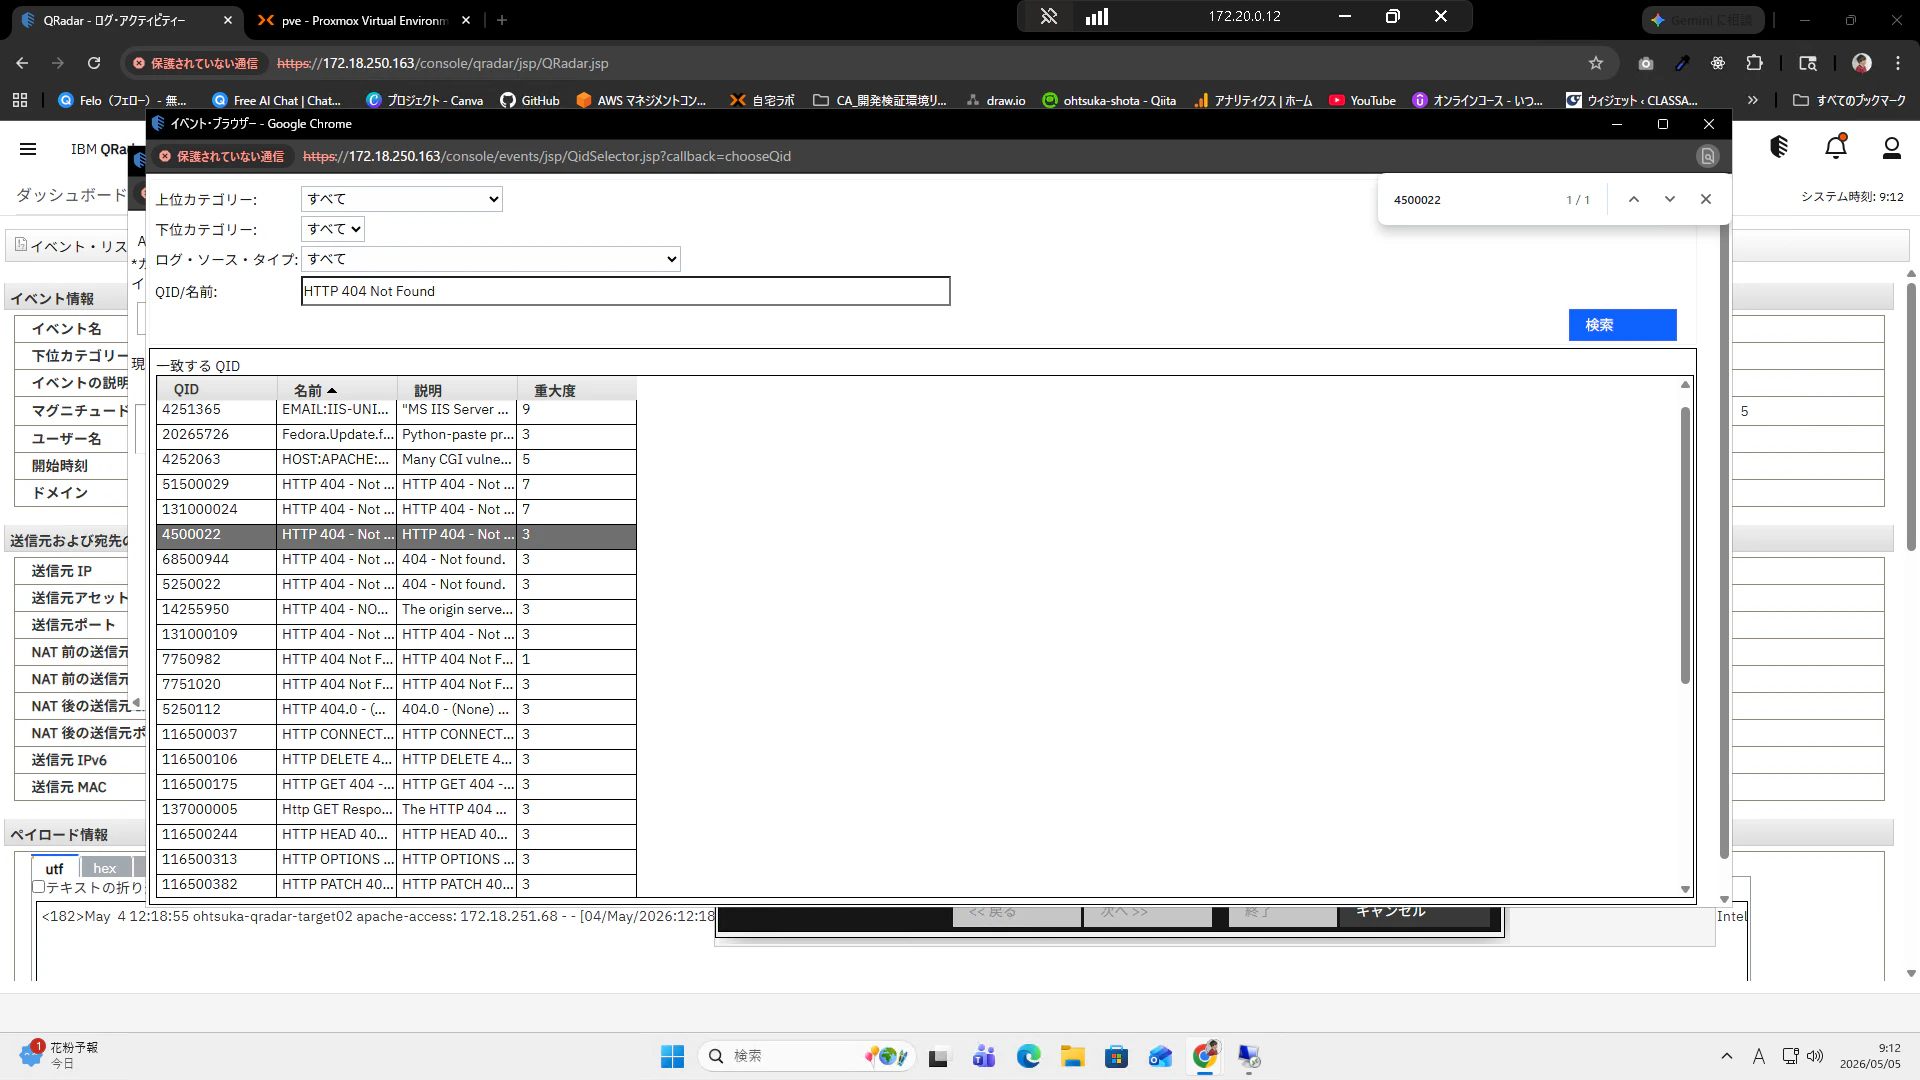Close the find-in-page bar
The height and width of the screenshot is (1080, 1920).
click(1706, 199)
